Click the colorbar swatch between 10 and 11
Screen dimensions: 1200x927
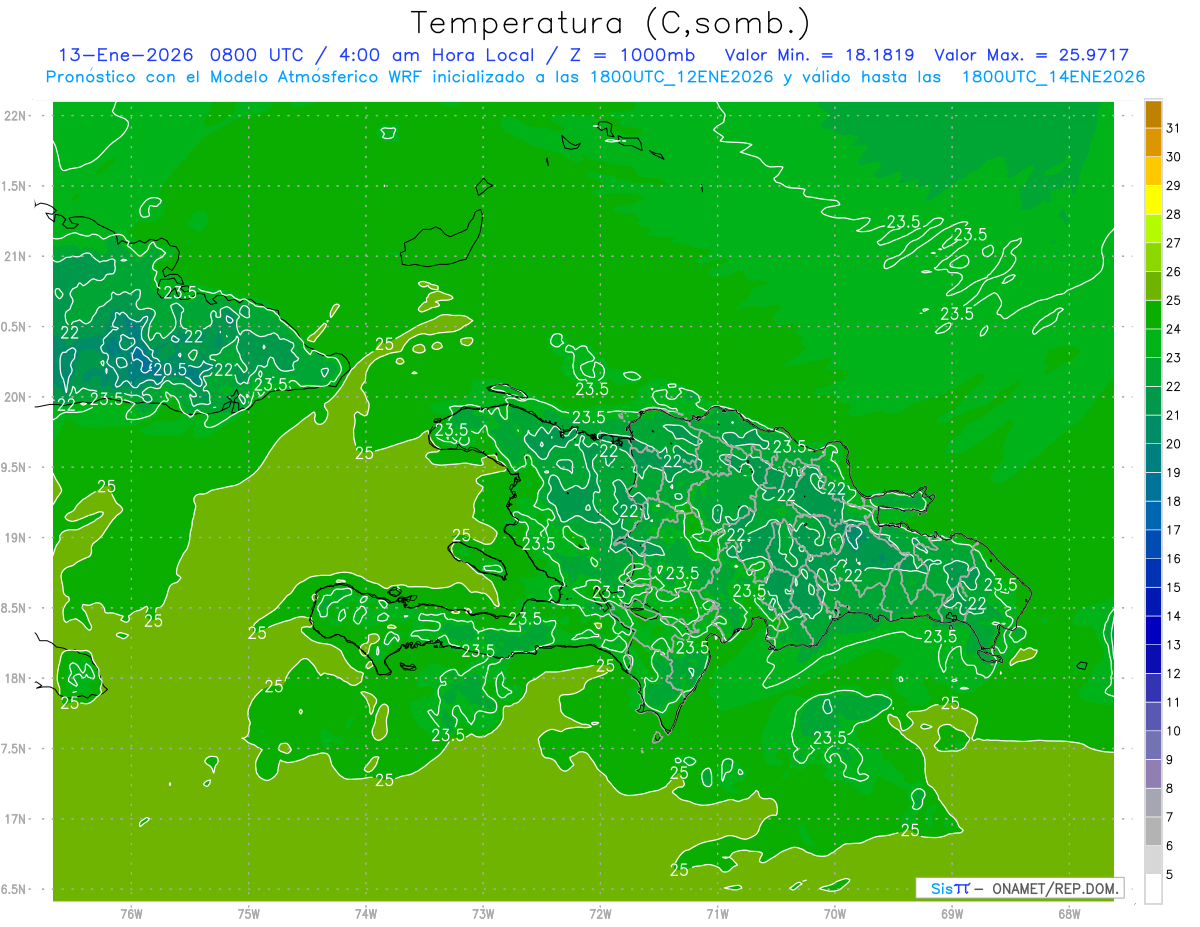click(1153, 716)
